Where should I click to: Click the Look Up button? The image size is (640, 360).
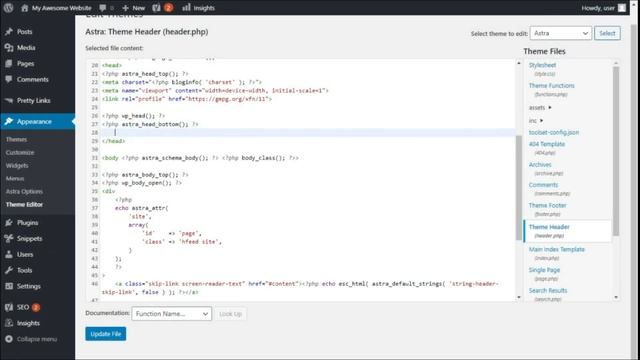[231, 313]
